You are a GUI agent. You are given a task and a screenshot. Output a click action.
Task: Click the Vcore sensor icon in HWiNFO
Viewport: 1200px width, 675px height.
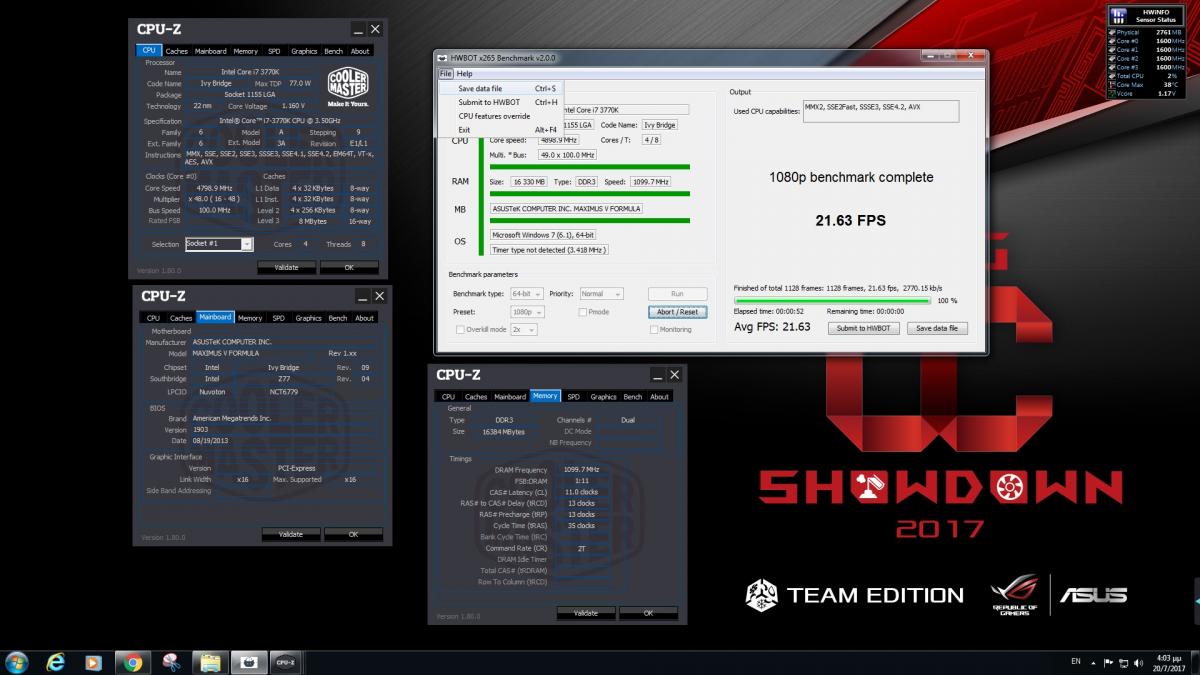click(1112, 93)
